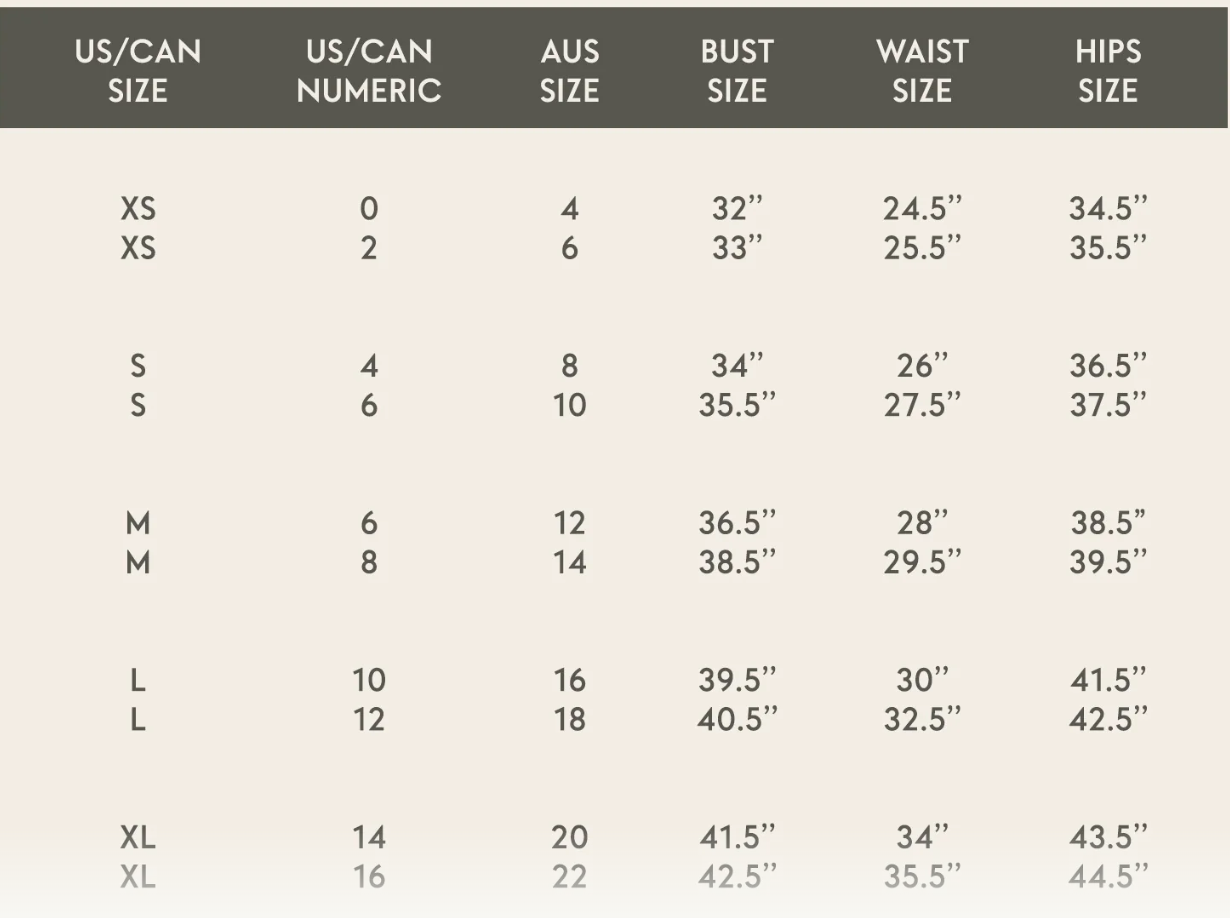Select the AUS SIZE header
The height and width of the screenshot is (918, 1230).
tap(569, 71)
